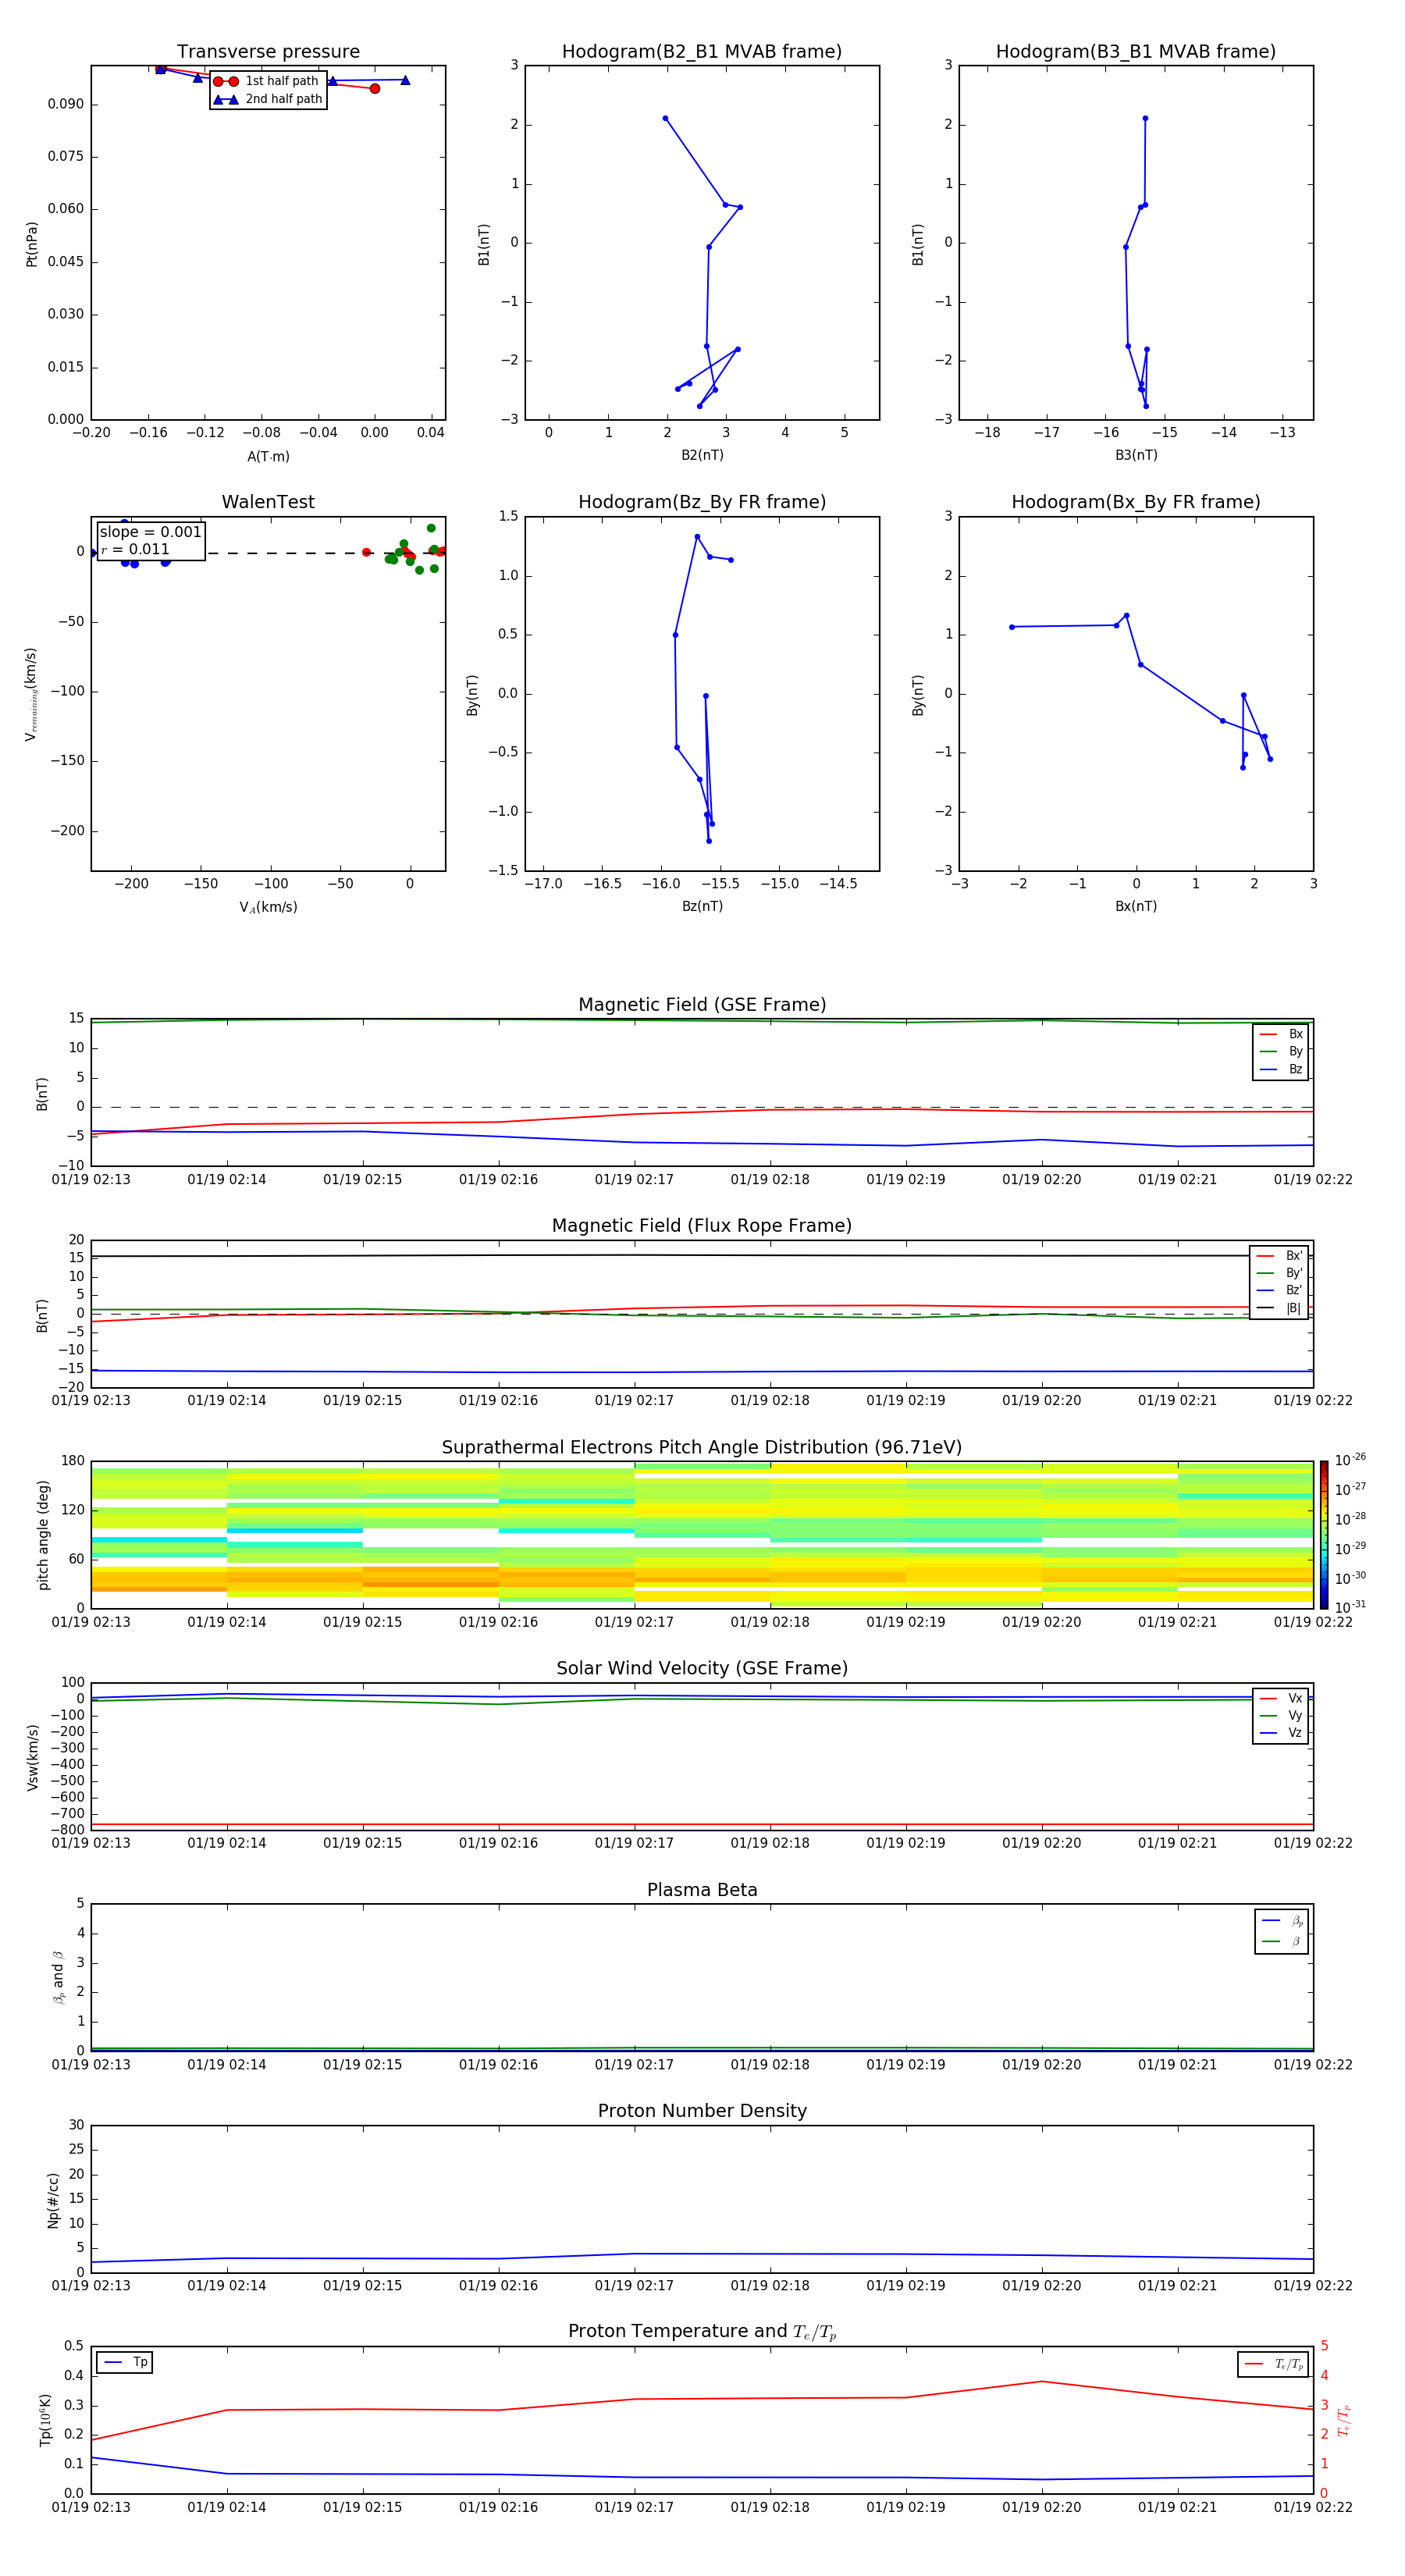The image size is (1405, 2576).
Task: Select 'Vz' in solar wind velocity legend
Action: (1282, 1733)
